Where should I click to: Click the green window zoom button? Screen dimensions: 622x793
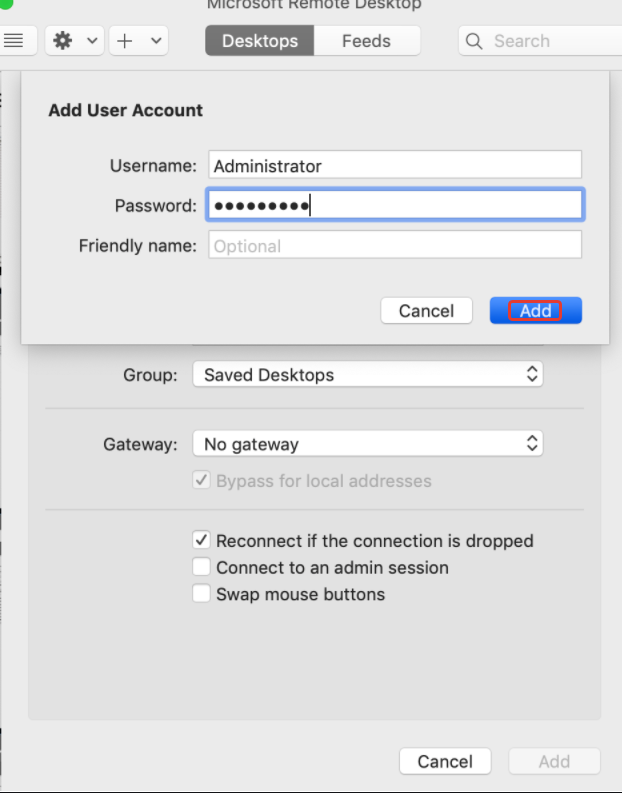(x=5, y=4)
